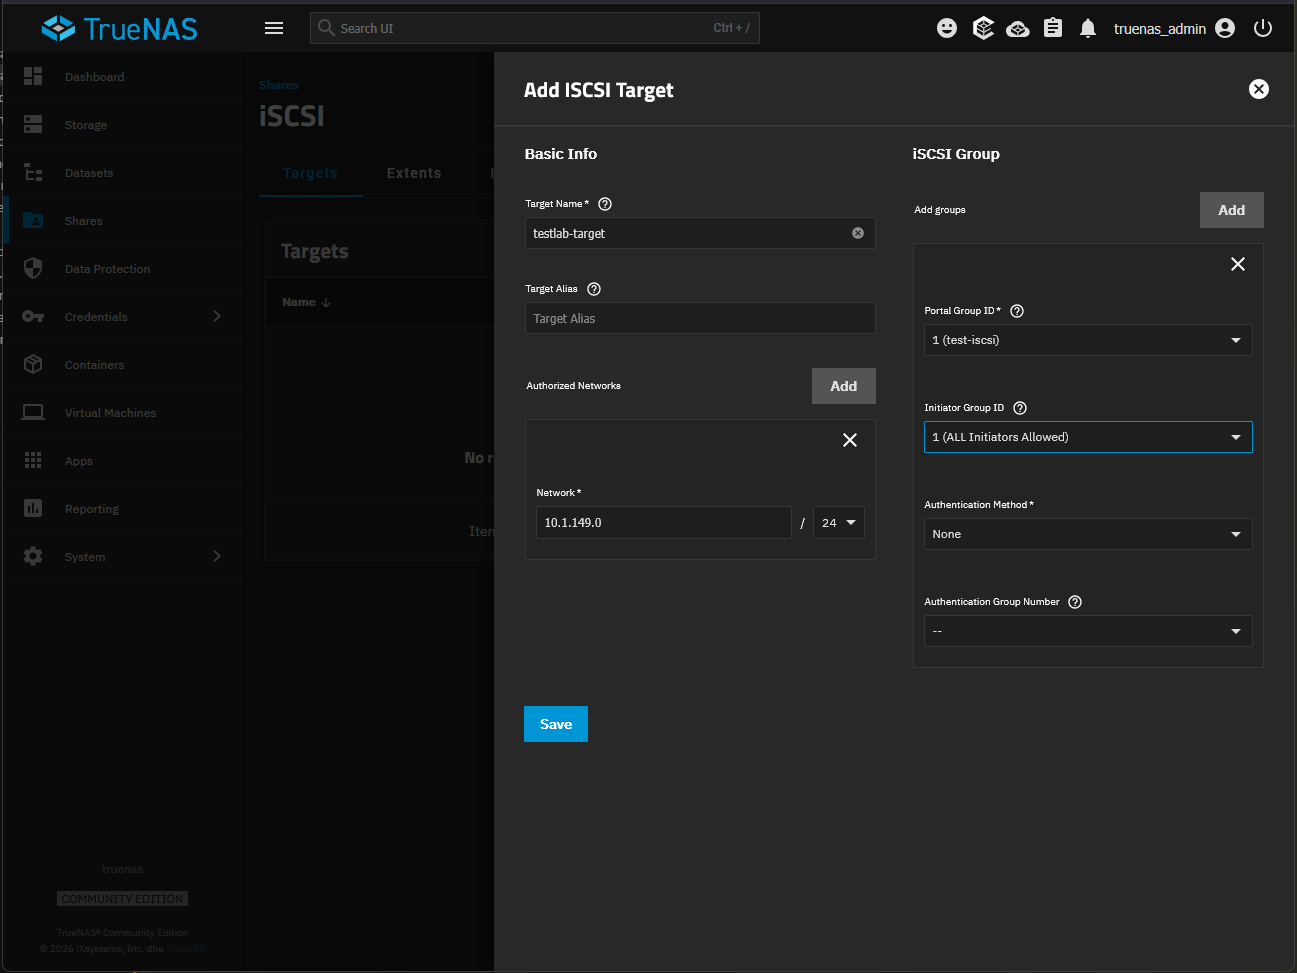Open the Authentication Group Number dropdown
The image size is (1297, 973).
click(x=1088, y=631)
